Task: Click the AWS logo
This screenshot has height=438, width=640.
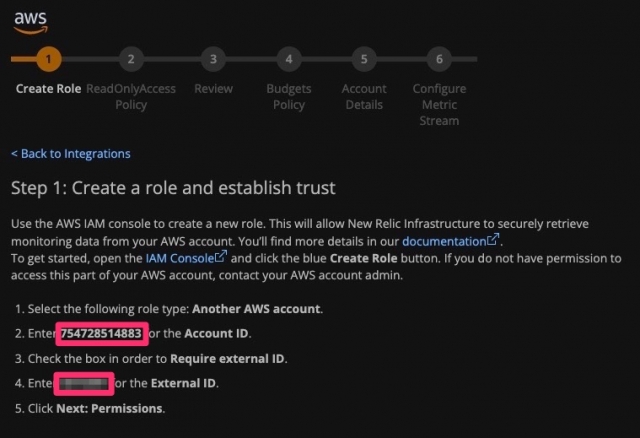Action: coord(31,23)
